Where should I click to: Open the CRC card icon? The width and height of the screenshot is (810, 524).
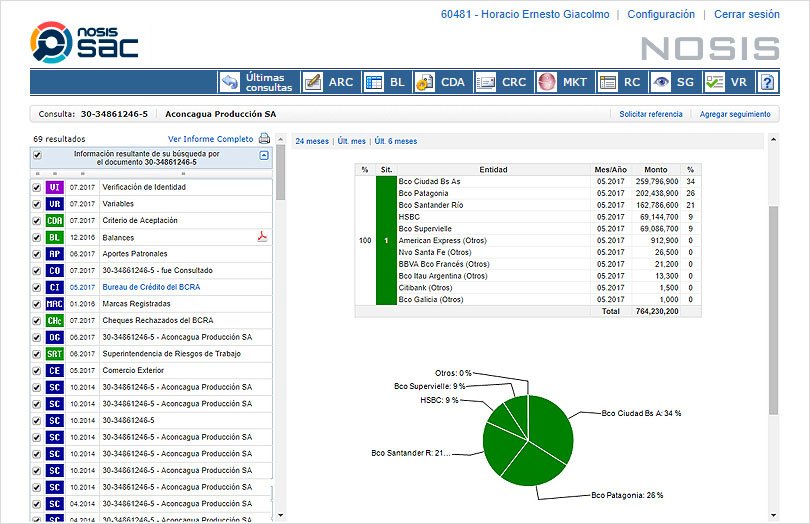tap(486, 82)
